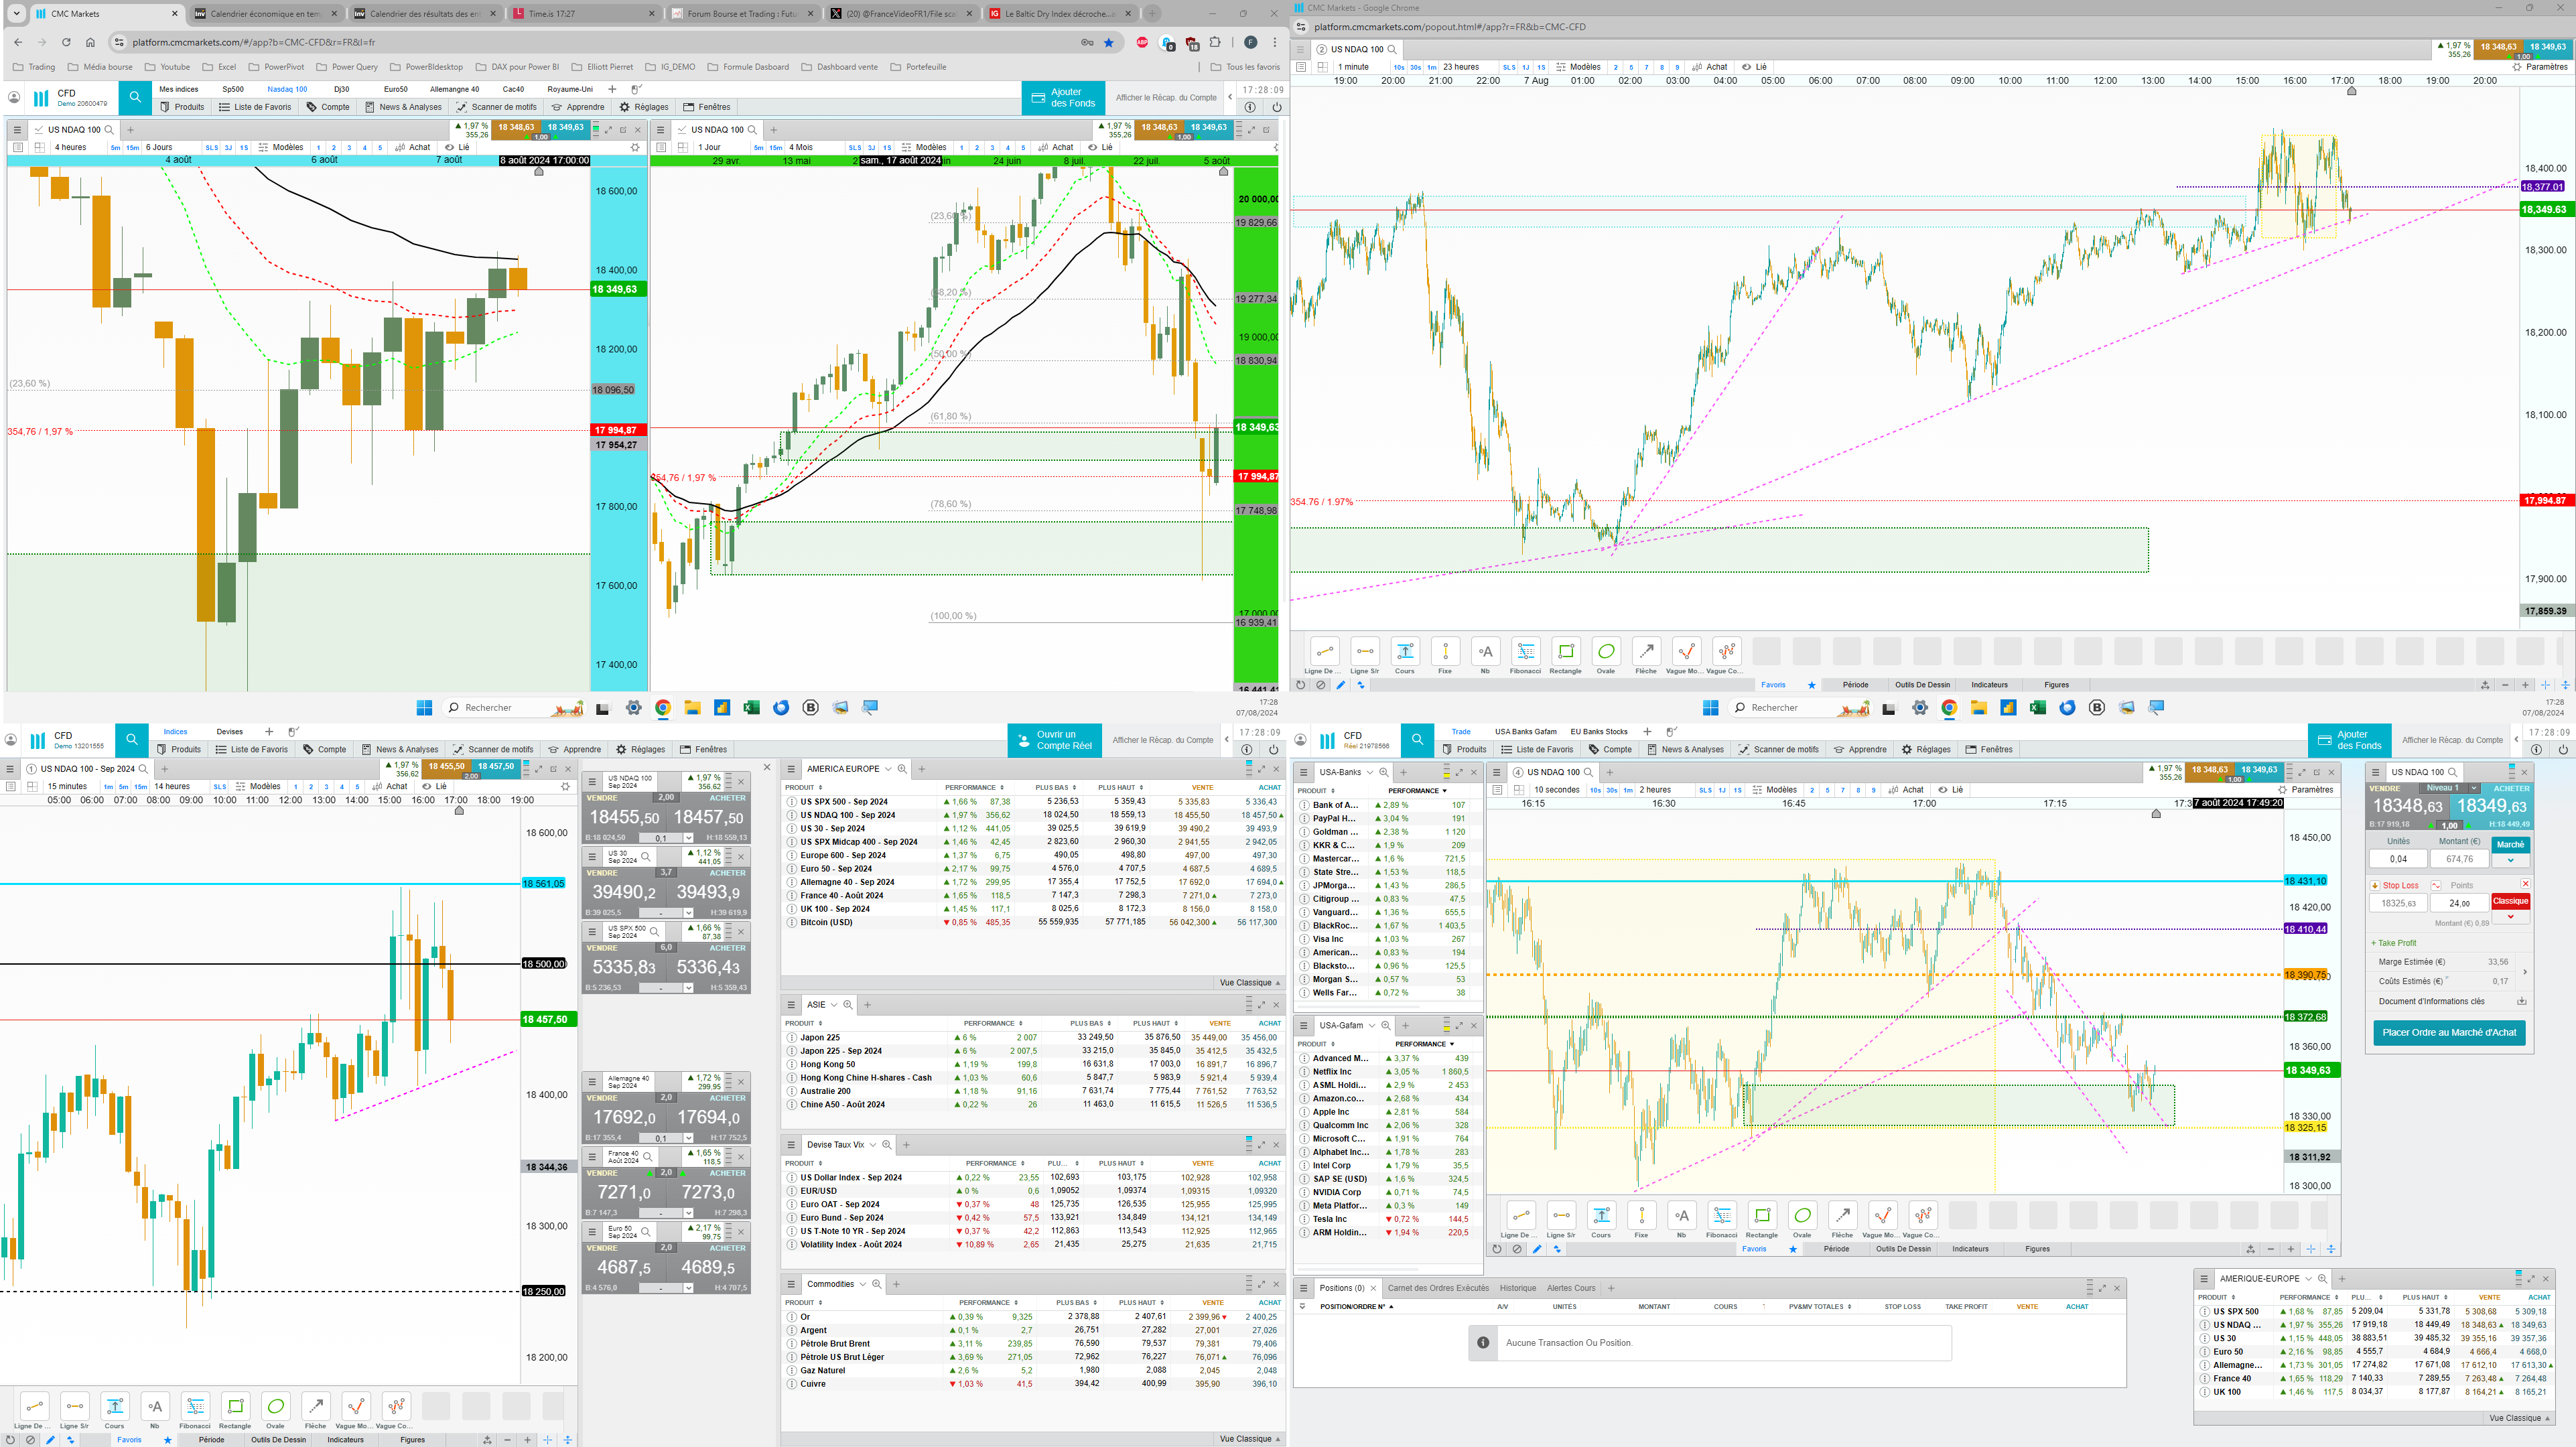This screenshot has height=1447, width=2576.
Task: Click search button beside CFD Demo 20600479
Action: click(x=135, y=98)
